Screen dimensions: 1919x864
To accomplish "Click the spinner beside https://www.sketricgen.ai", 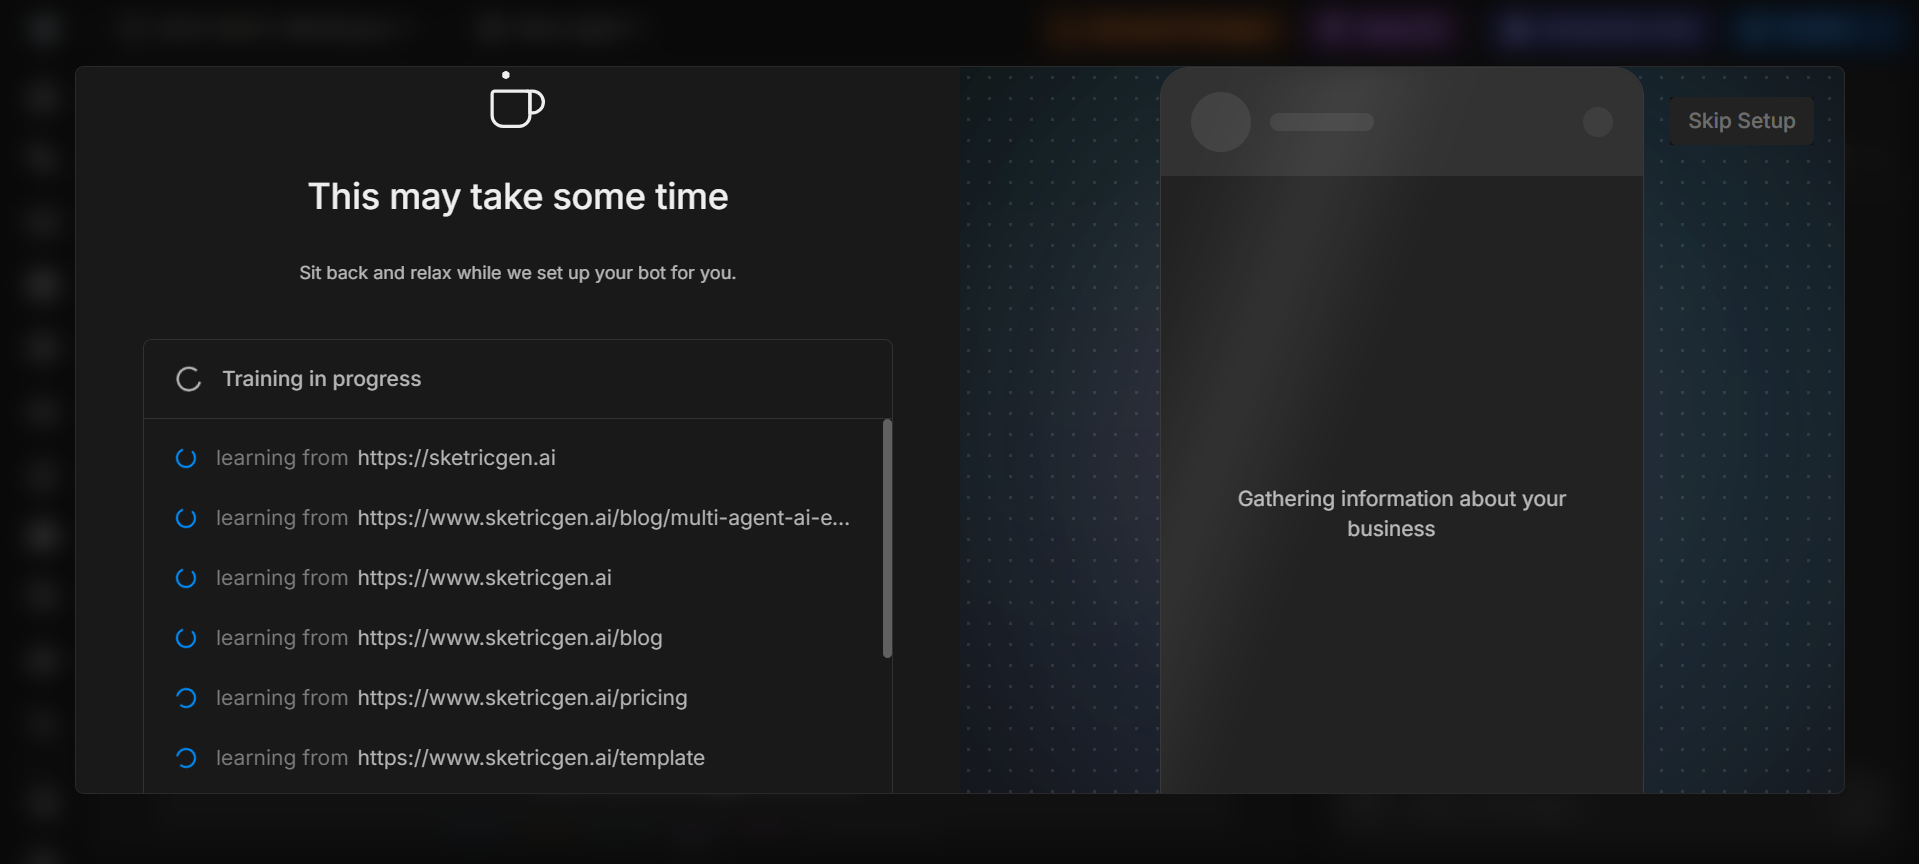I will point(186,578).
